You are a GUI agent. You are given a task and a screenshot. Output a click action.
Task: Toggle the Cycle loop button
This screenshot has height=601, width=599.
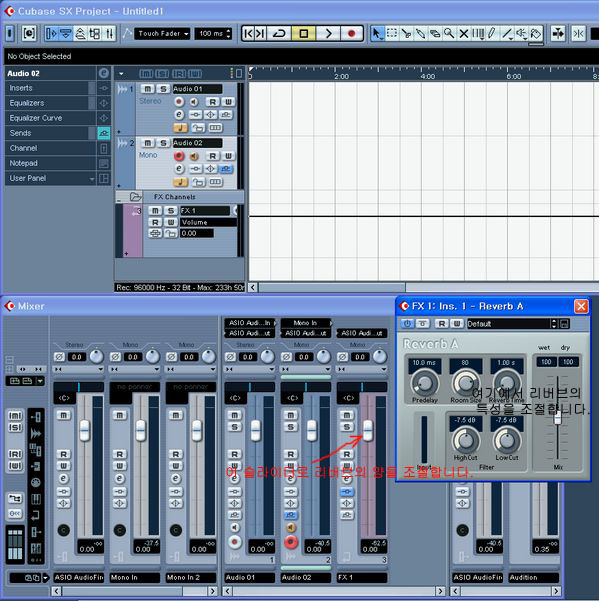[x=279, y=34]
